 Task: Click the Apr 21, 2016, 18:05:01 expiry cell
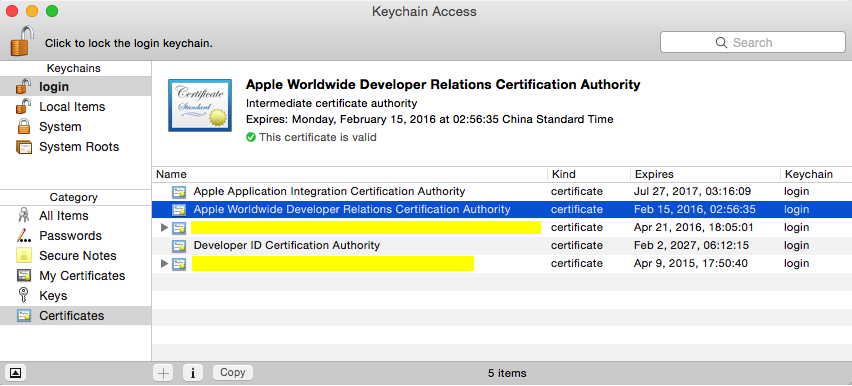point(694,227)
